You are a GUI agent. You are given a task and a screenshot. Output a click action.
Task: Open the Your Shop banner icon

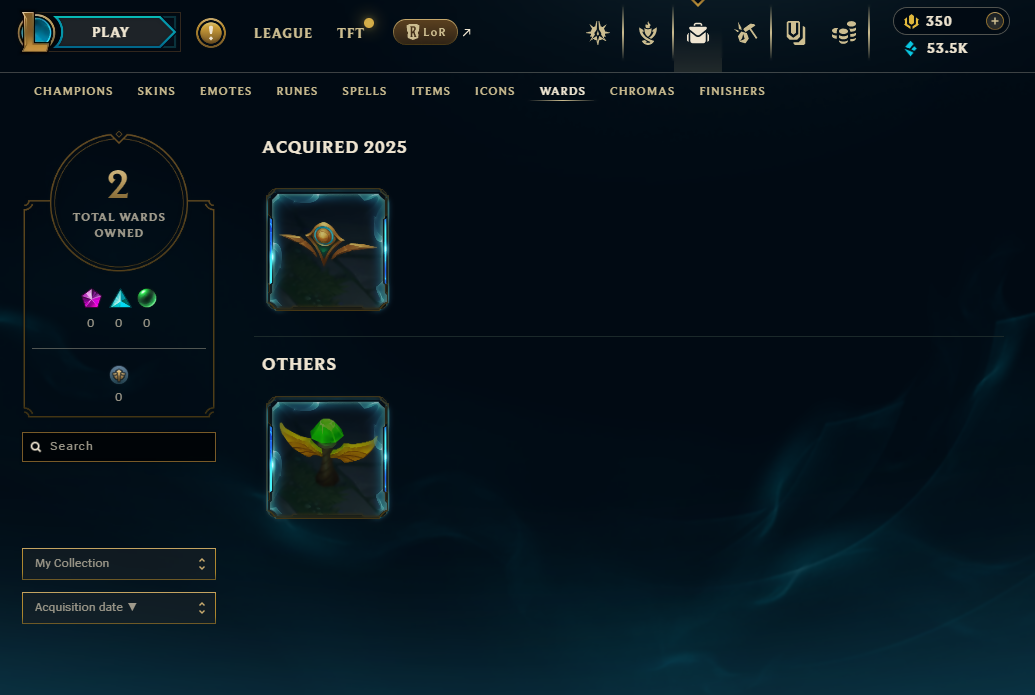click(x=795, y=33)
